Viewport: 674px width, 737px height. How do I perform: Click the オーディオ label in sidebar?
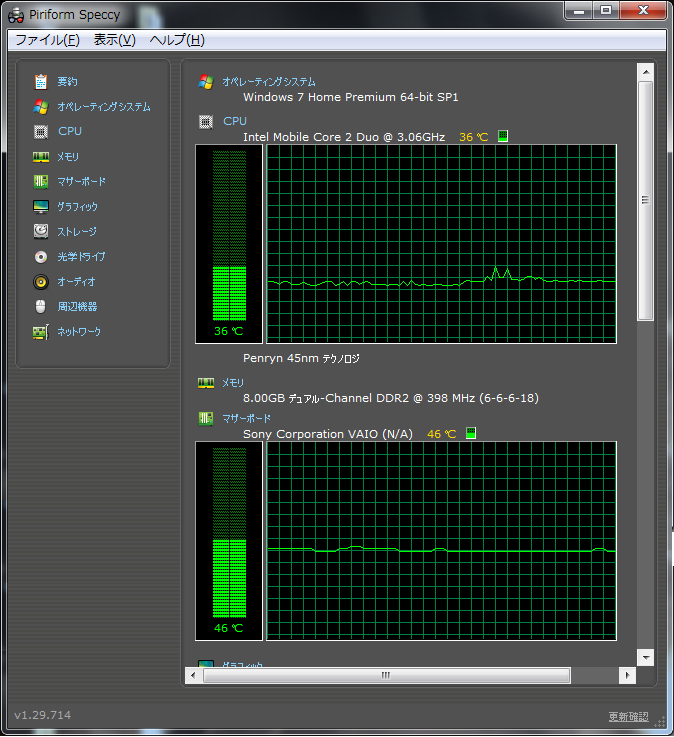[x=76, y=282]
